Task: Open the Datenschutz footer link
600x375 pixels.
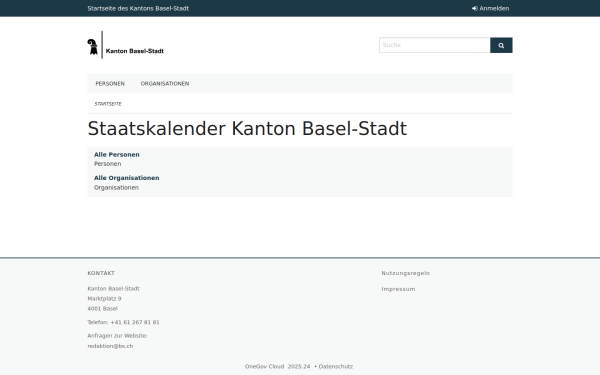Action: [x=336, y=367]
